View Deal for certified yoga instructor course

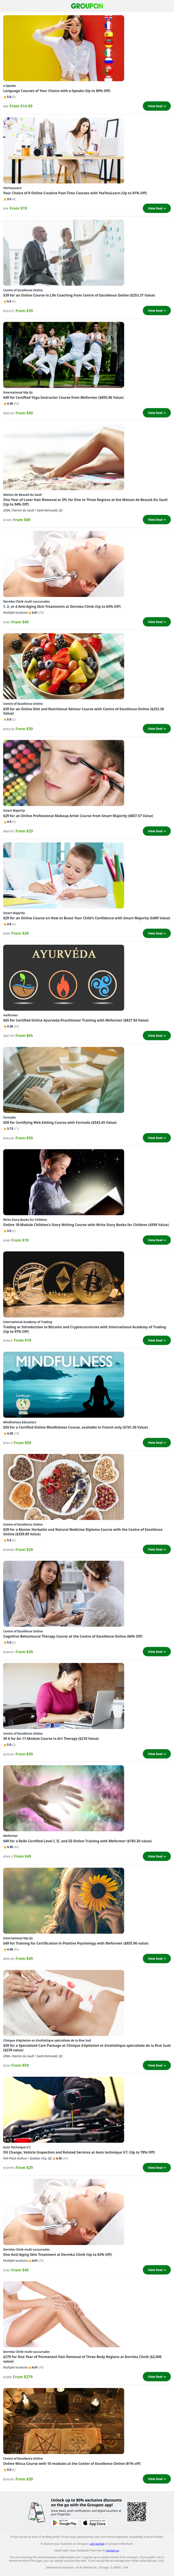(157, 412)
